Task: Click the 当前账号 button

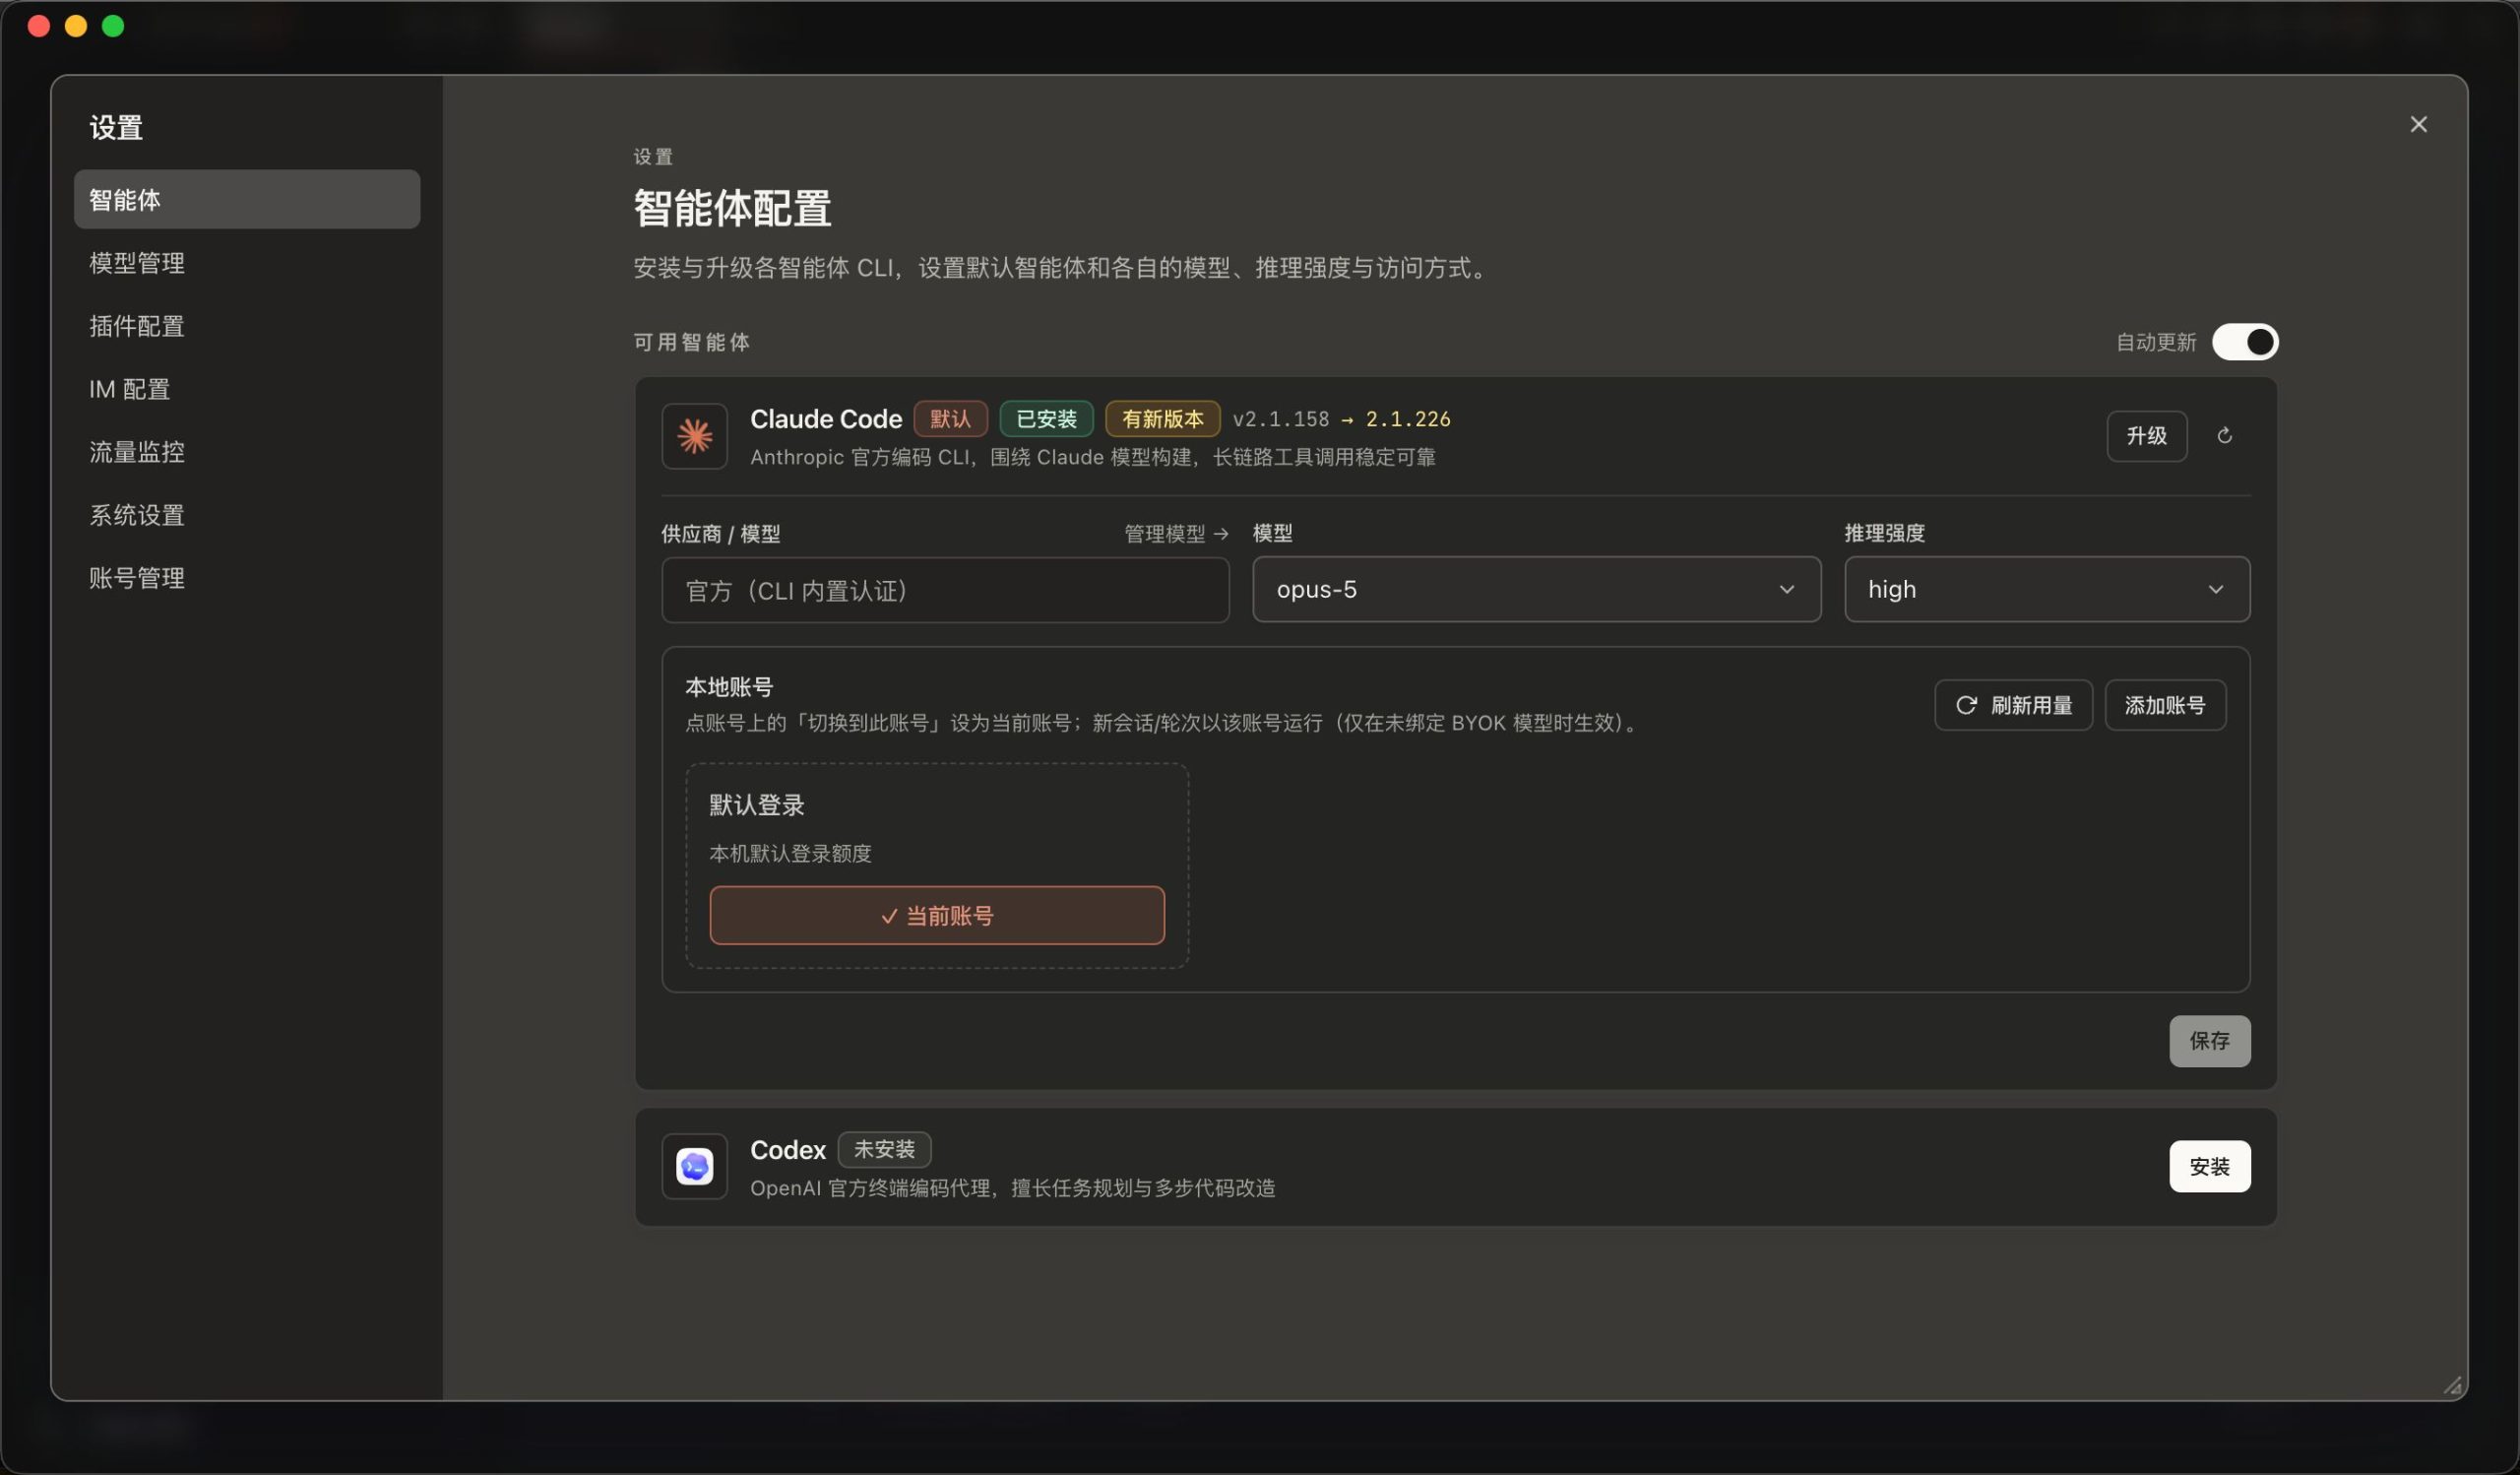Action: 937,915
